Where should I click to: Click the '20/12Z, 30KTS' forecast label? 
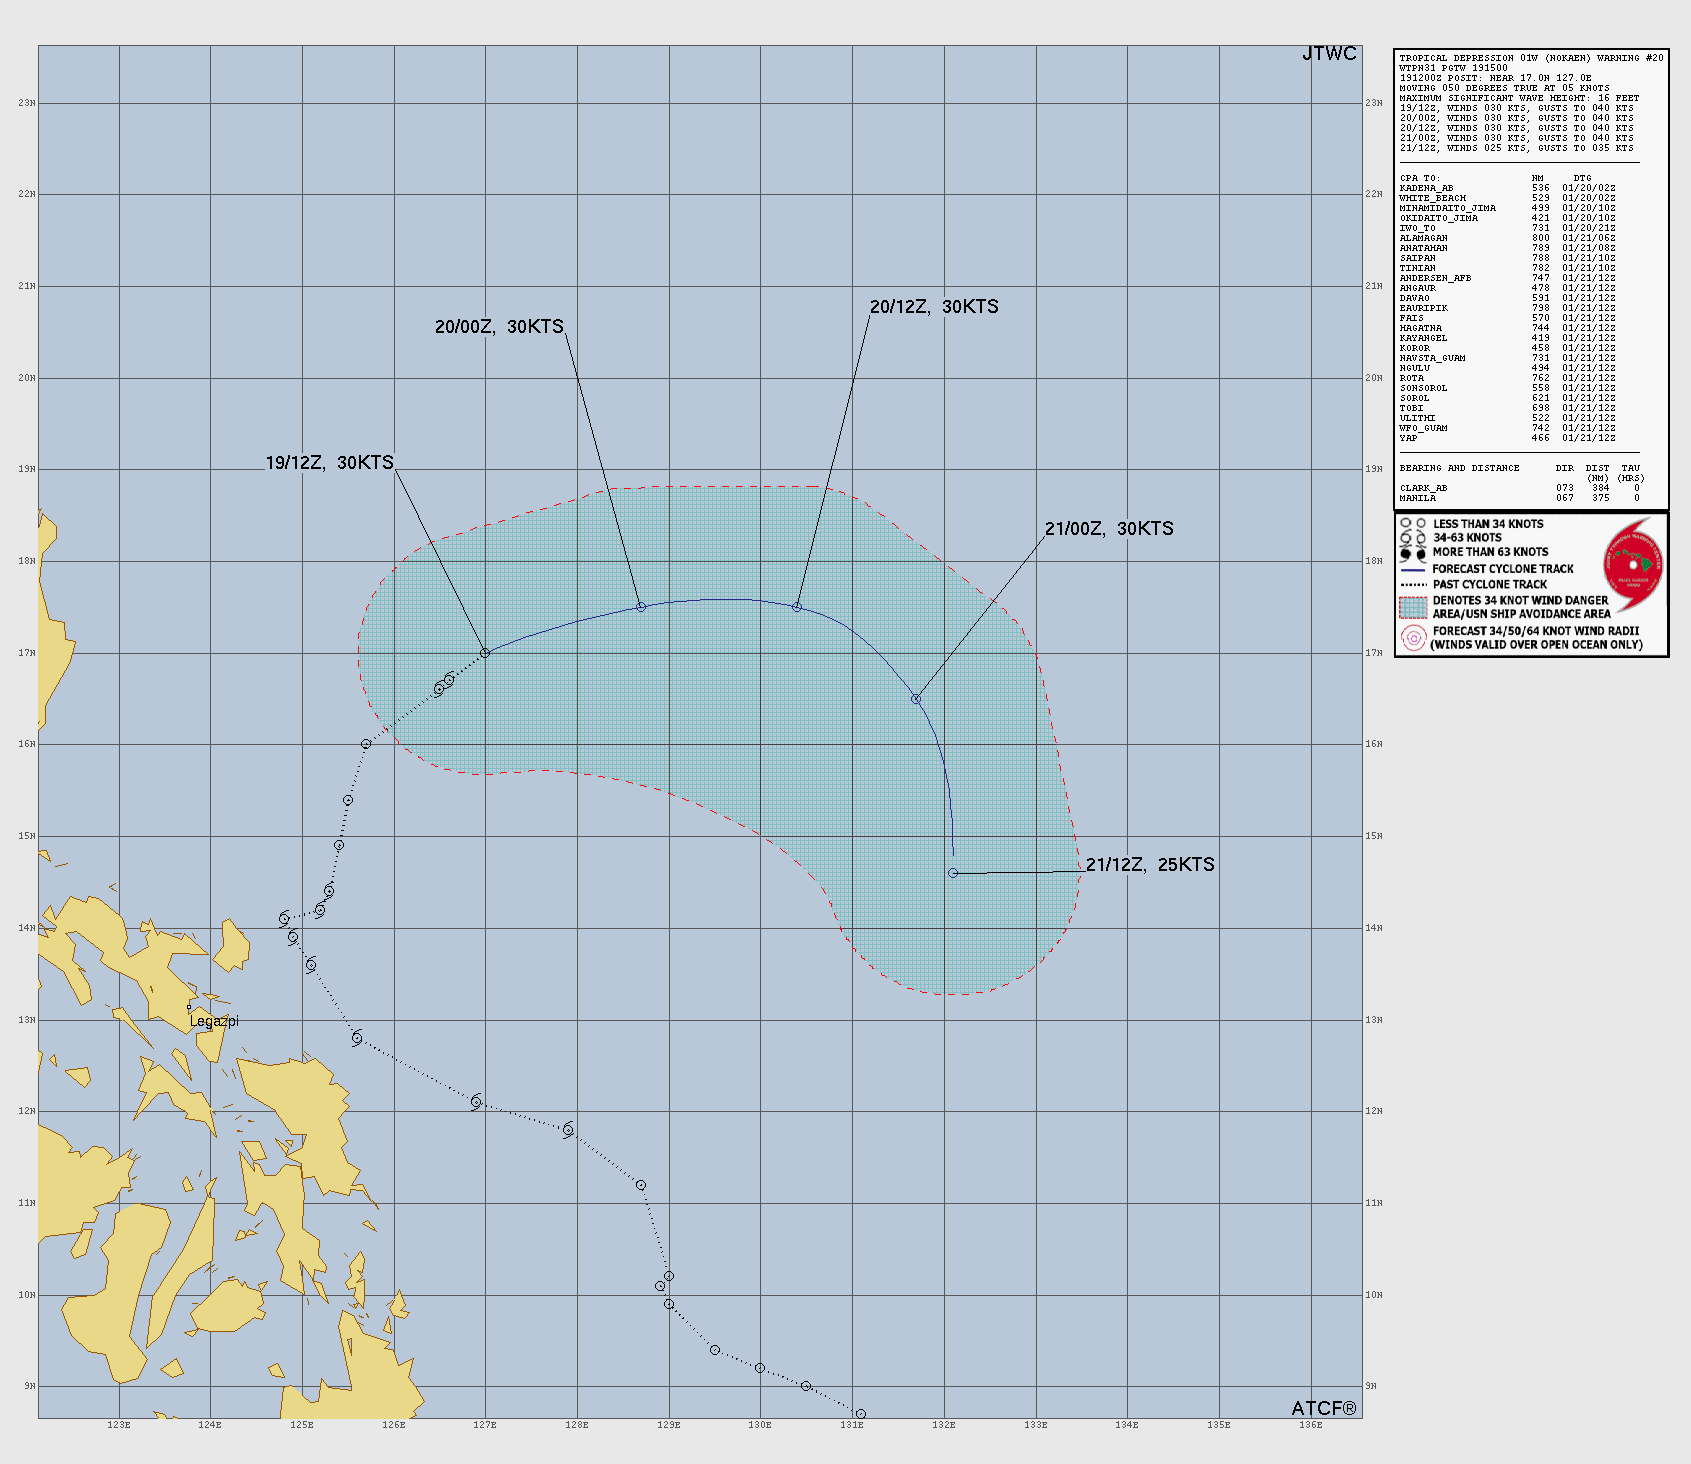click(x=934, y=307)
